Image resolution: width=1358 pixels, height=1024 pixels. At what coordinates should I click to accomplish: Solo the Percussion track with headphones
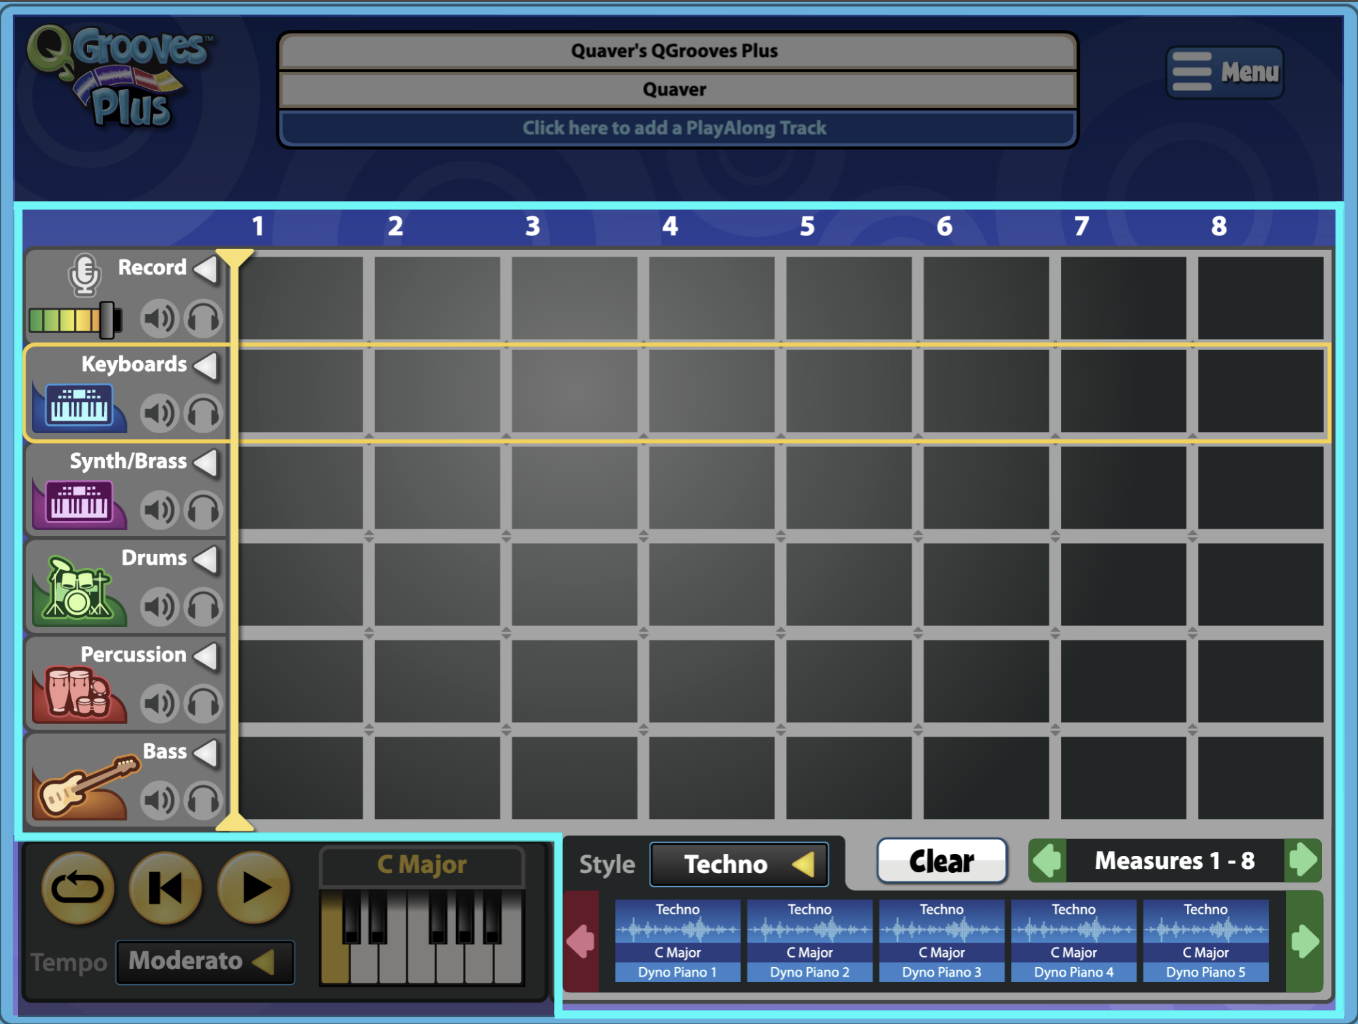(x=203, y=704)
